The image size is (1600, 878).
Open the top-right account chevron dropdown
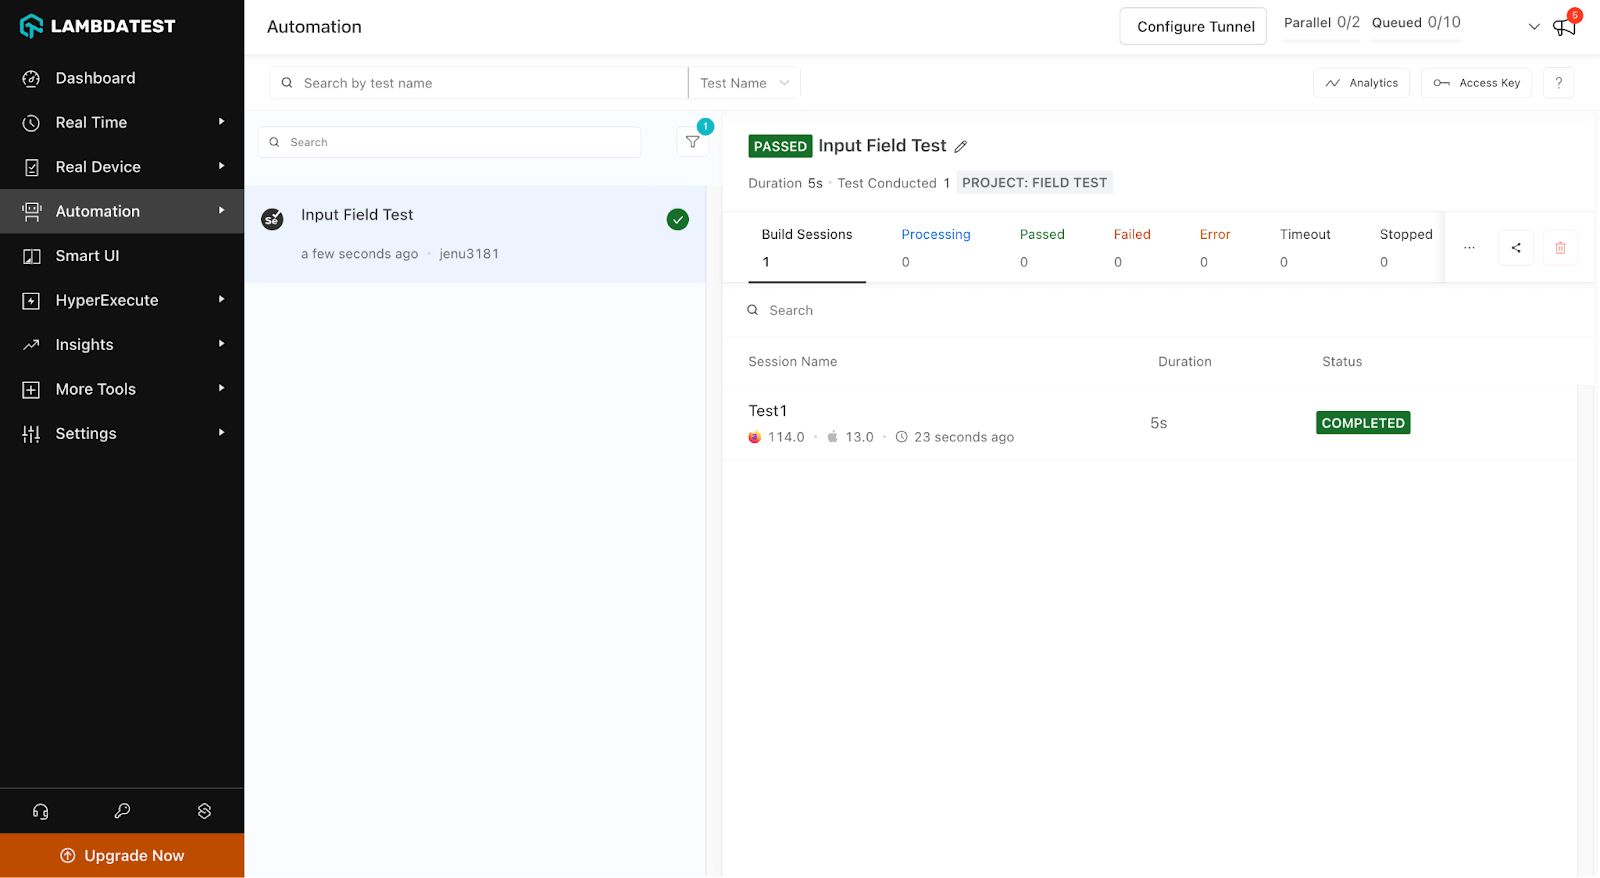(1534, 27)
